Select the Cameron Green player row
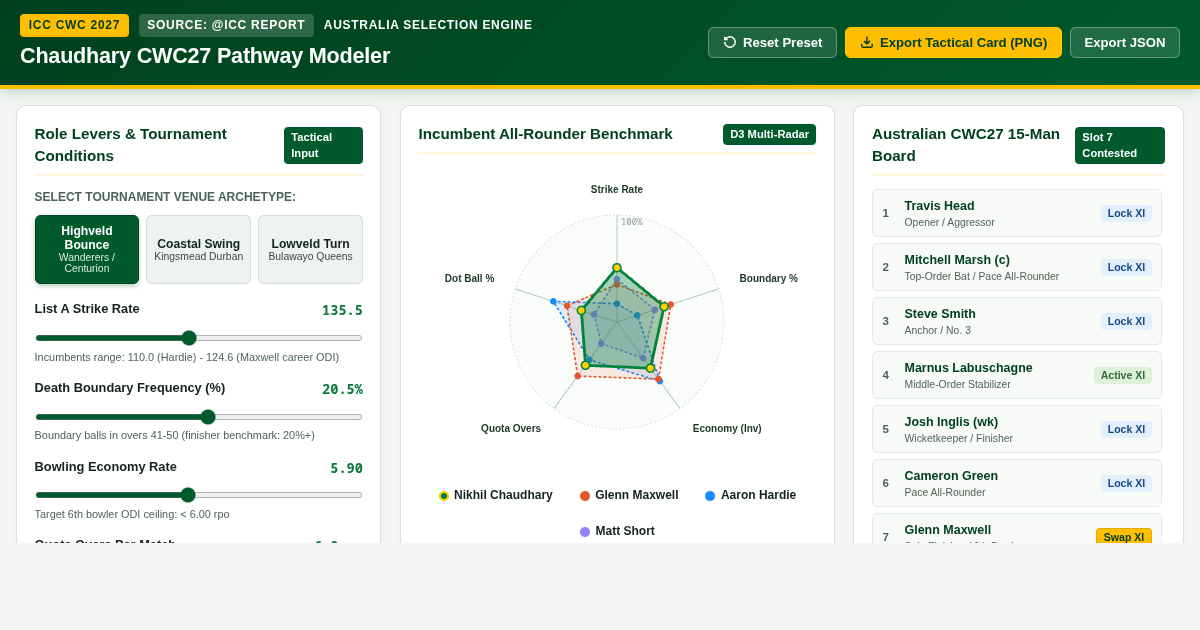The height and width of the screenshot is (630, 1200). click(1017, 483)
